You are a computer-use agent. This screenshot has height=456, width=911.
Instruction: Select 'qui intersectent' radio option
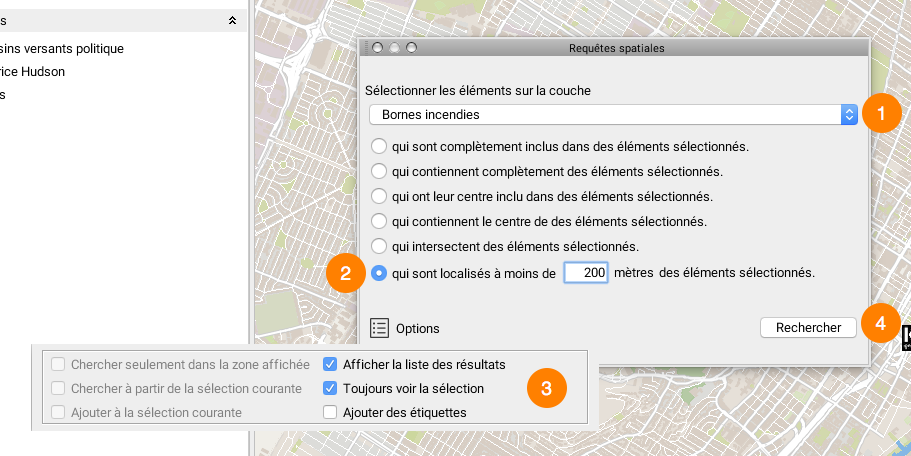(x=380, y=245)
